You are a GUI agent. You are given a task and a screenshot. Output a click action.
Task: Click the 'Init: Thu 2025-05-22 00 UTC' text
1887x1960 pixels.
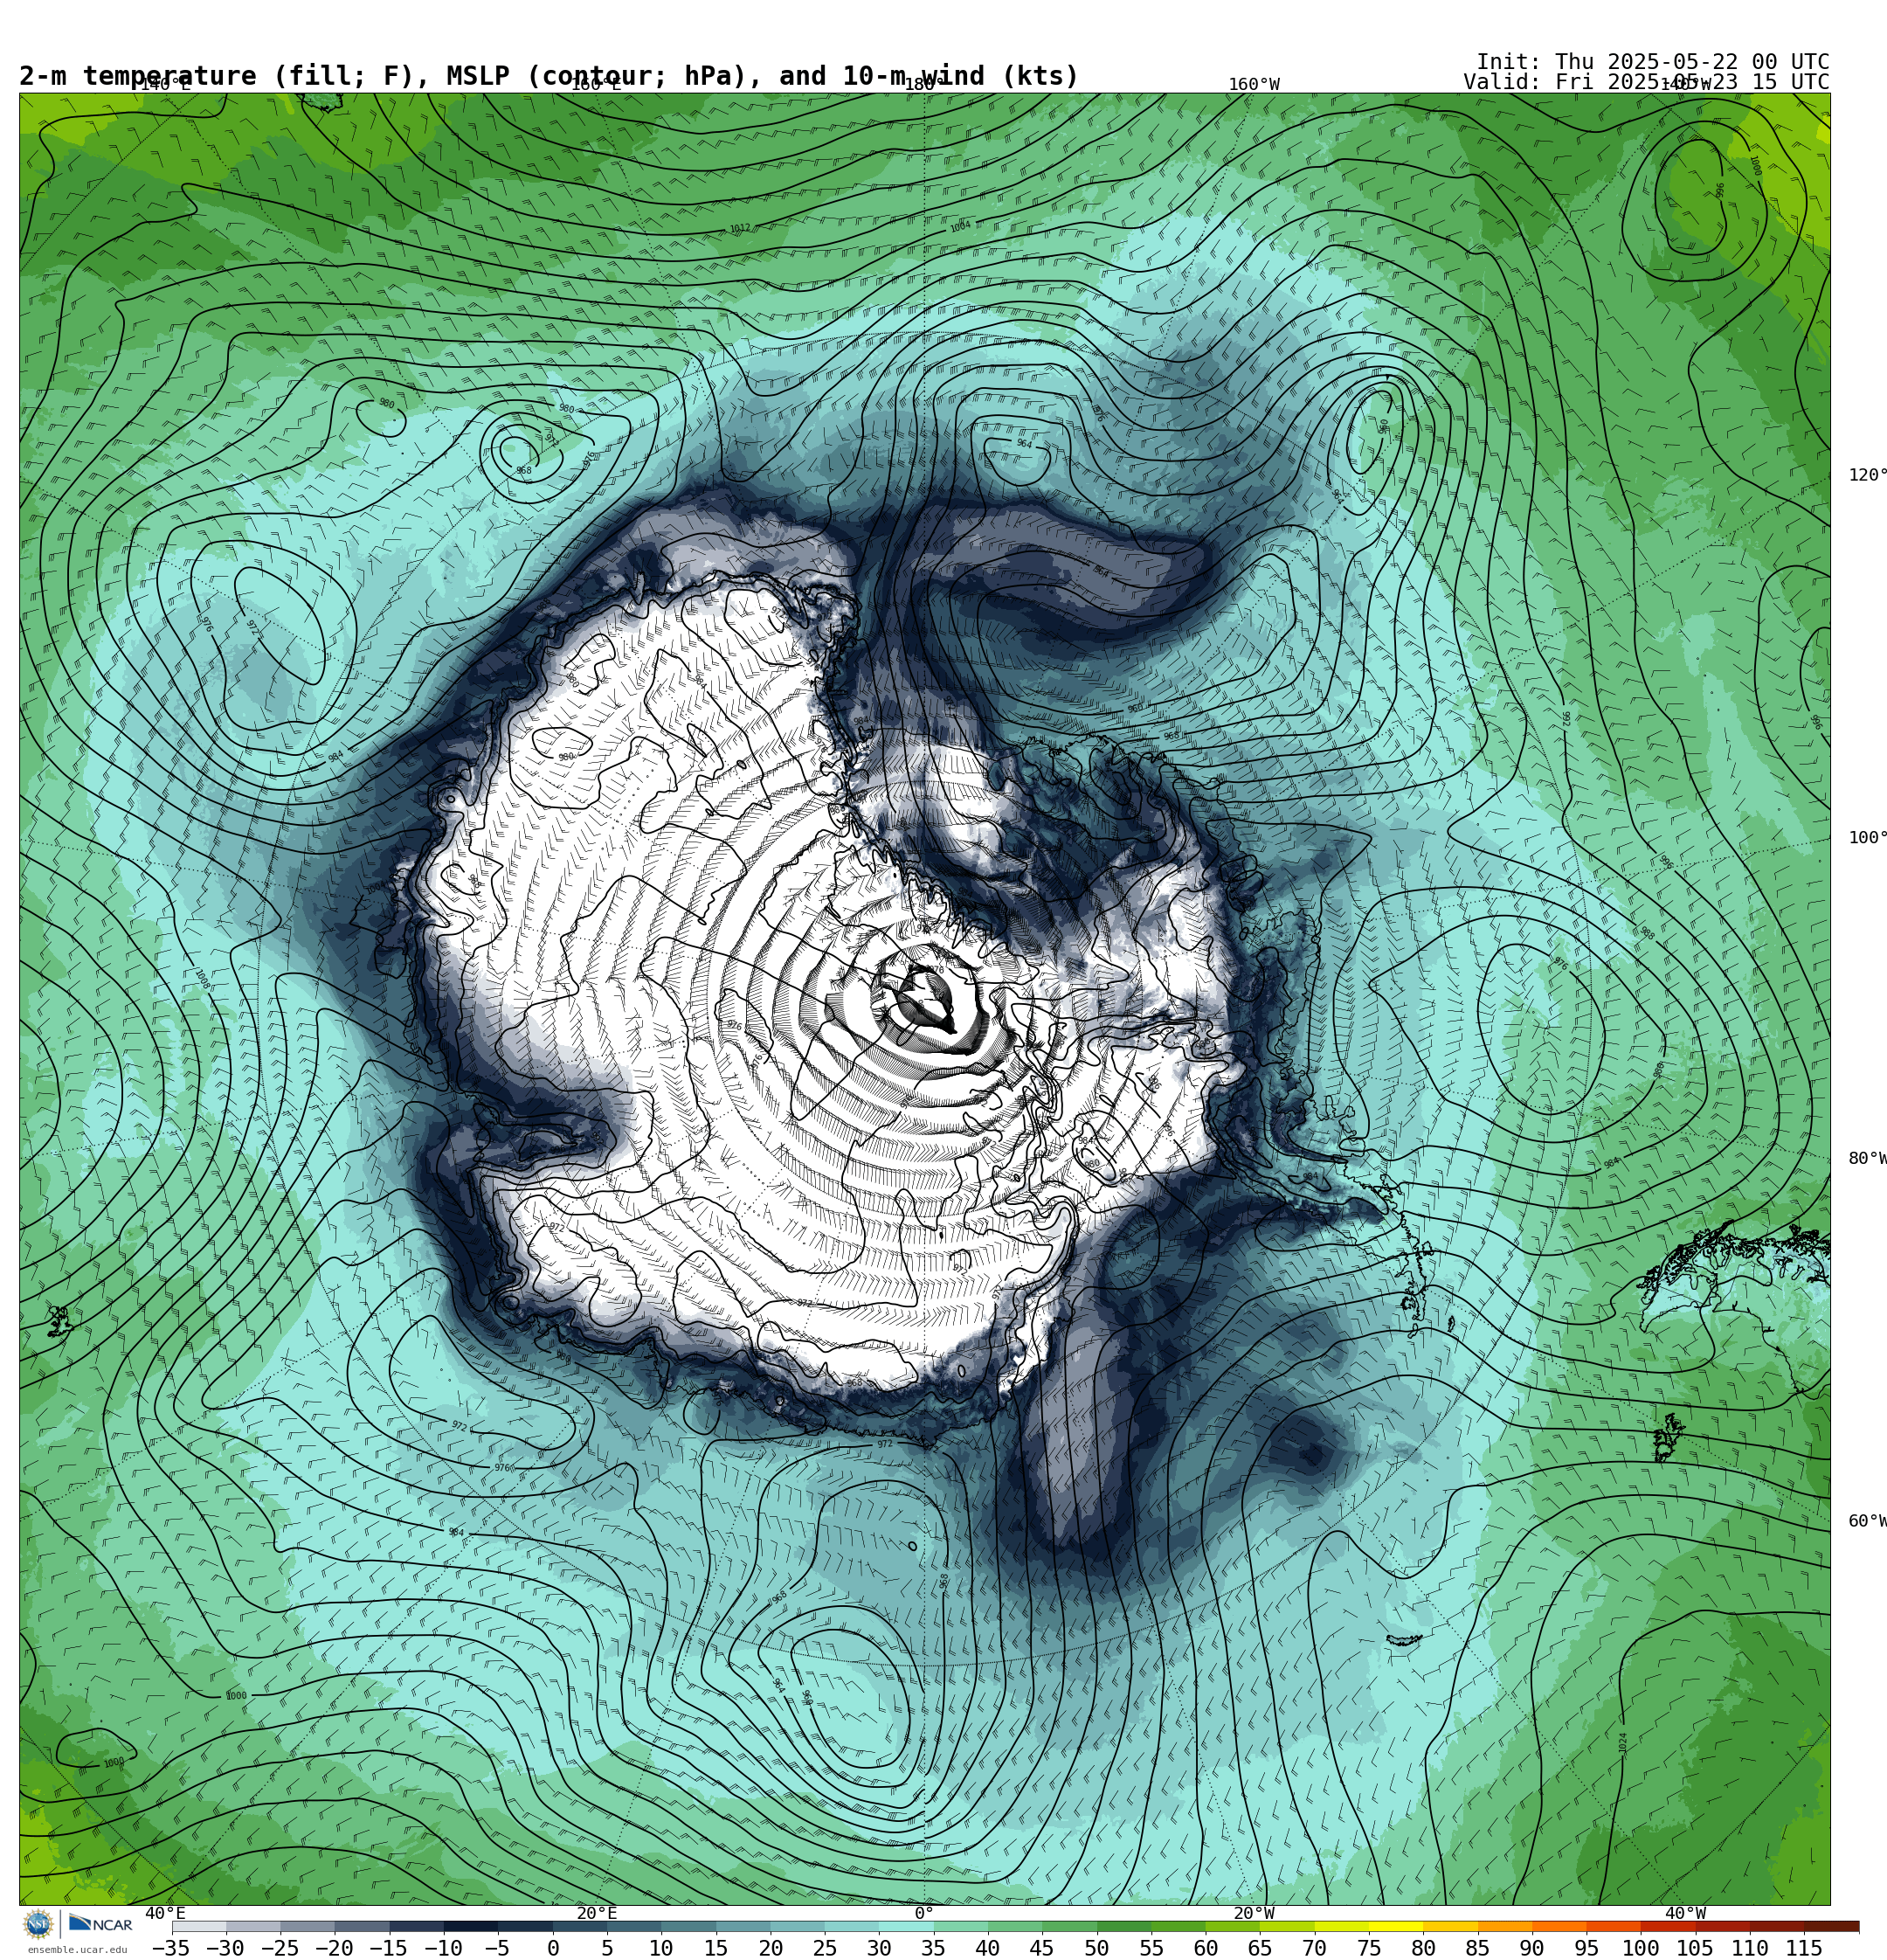click(1652, 62)
